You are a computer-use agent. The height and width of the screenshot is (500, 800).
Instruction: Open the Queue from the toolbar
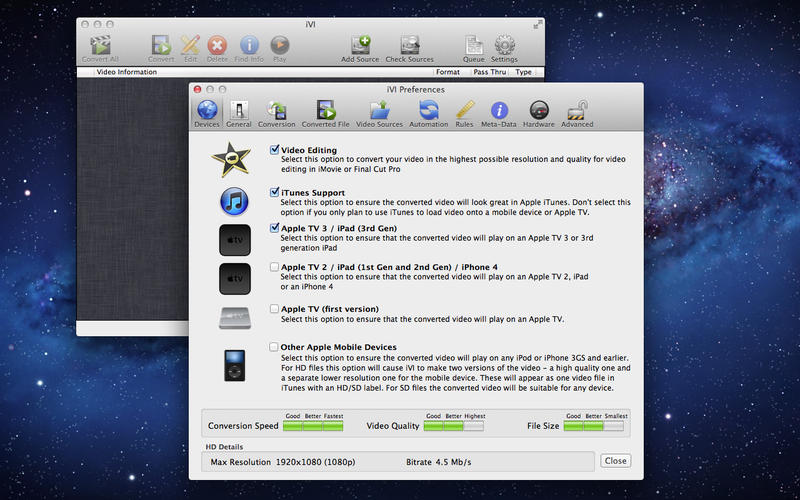tap(473, 46)
